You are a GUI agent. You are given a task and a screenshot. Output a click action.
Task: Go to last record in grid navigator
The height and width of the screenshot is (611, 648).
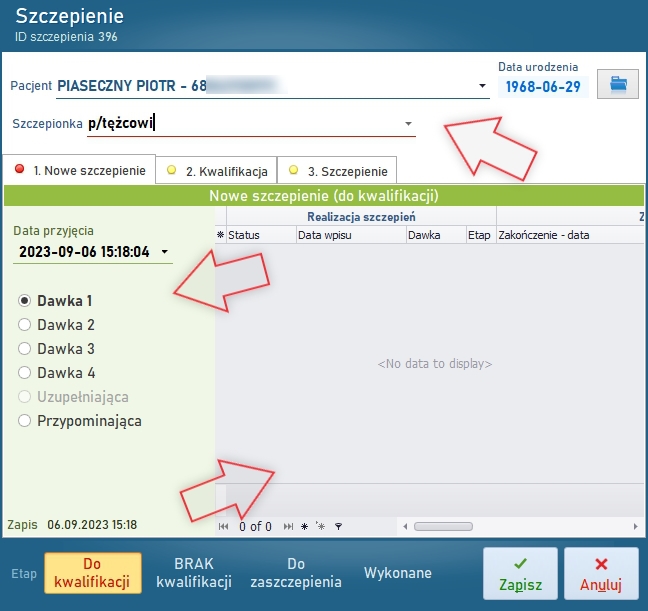[x=289, y=526]
